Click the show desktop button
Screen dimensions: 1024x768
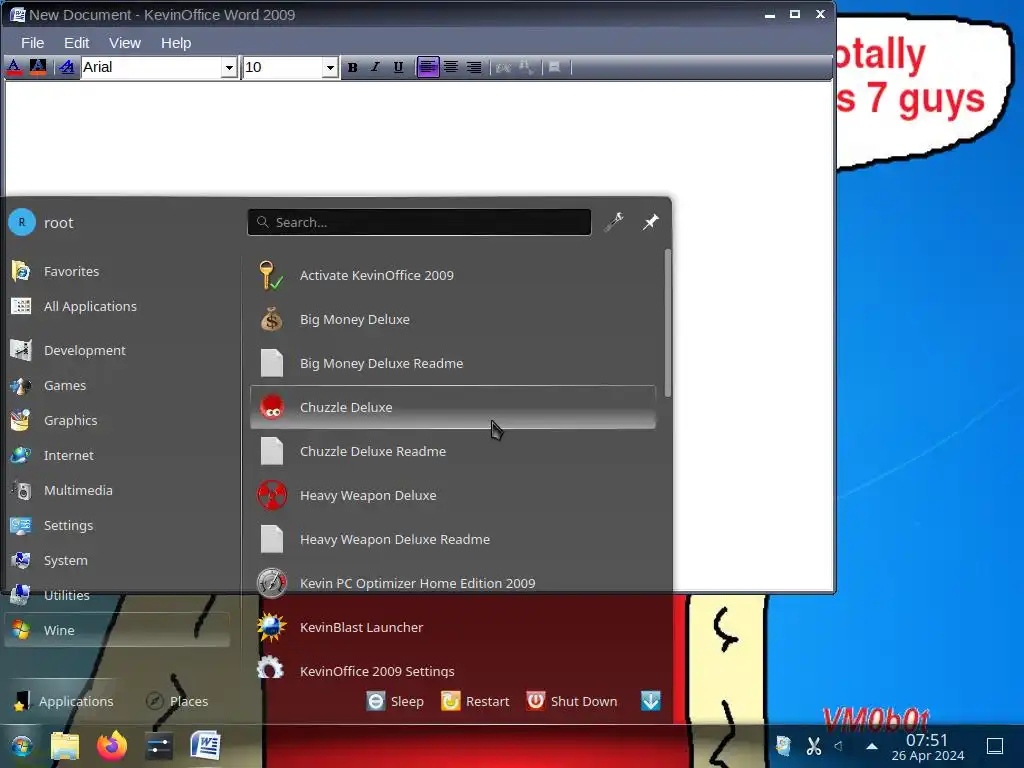995,746
